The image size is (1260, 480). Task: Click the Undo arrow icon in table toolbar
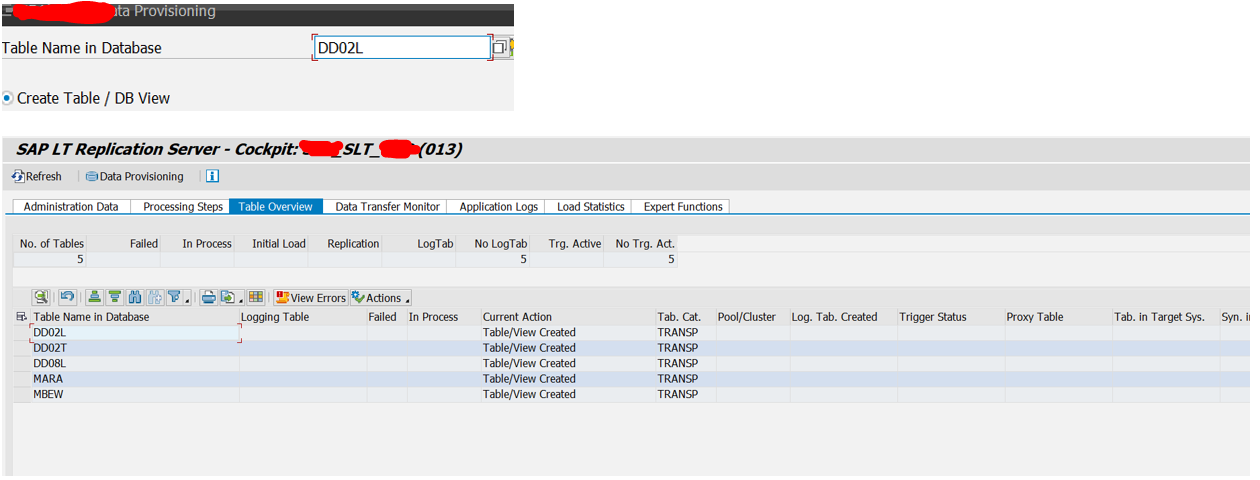67,297
